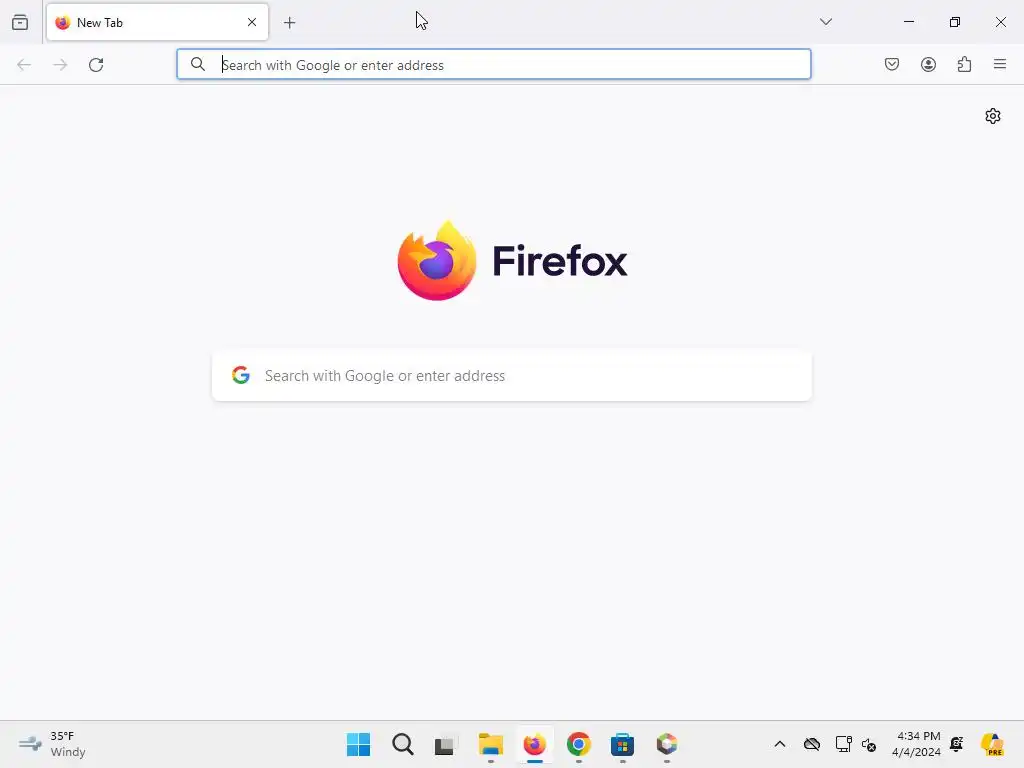
Task: Select the New Tab tab
Action: [x=157, y=22]
